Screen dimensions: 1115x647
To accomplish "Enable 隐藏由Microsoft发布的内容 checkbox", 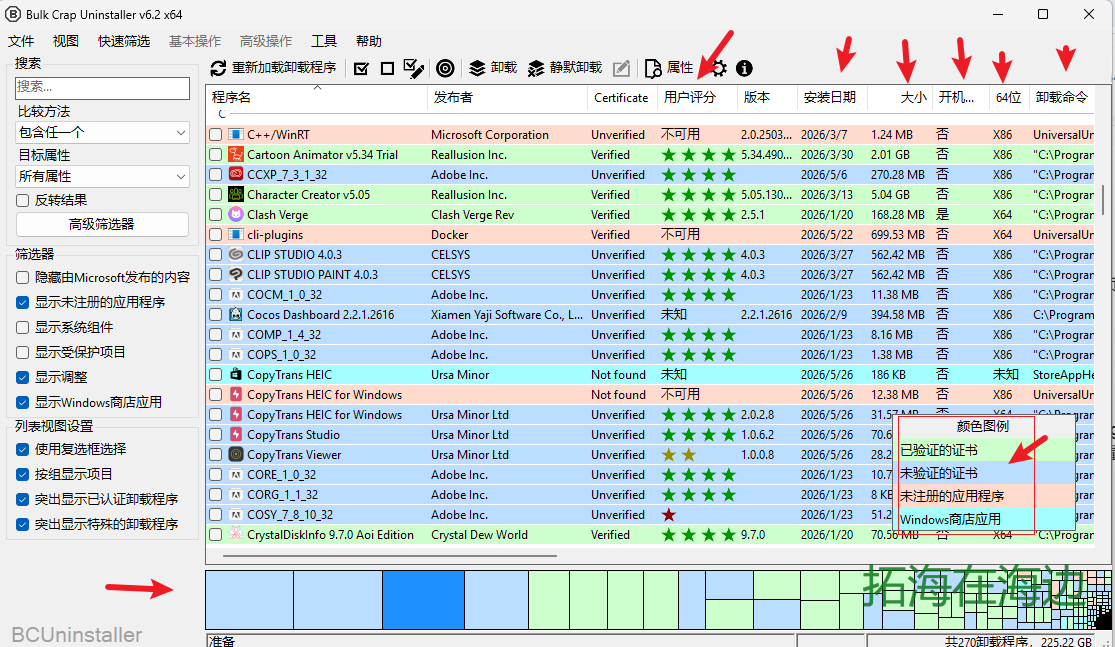I will (23, 277).
